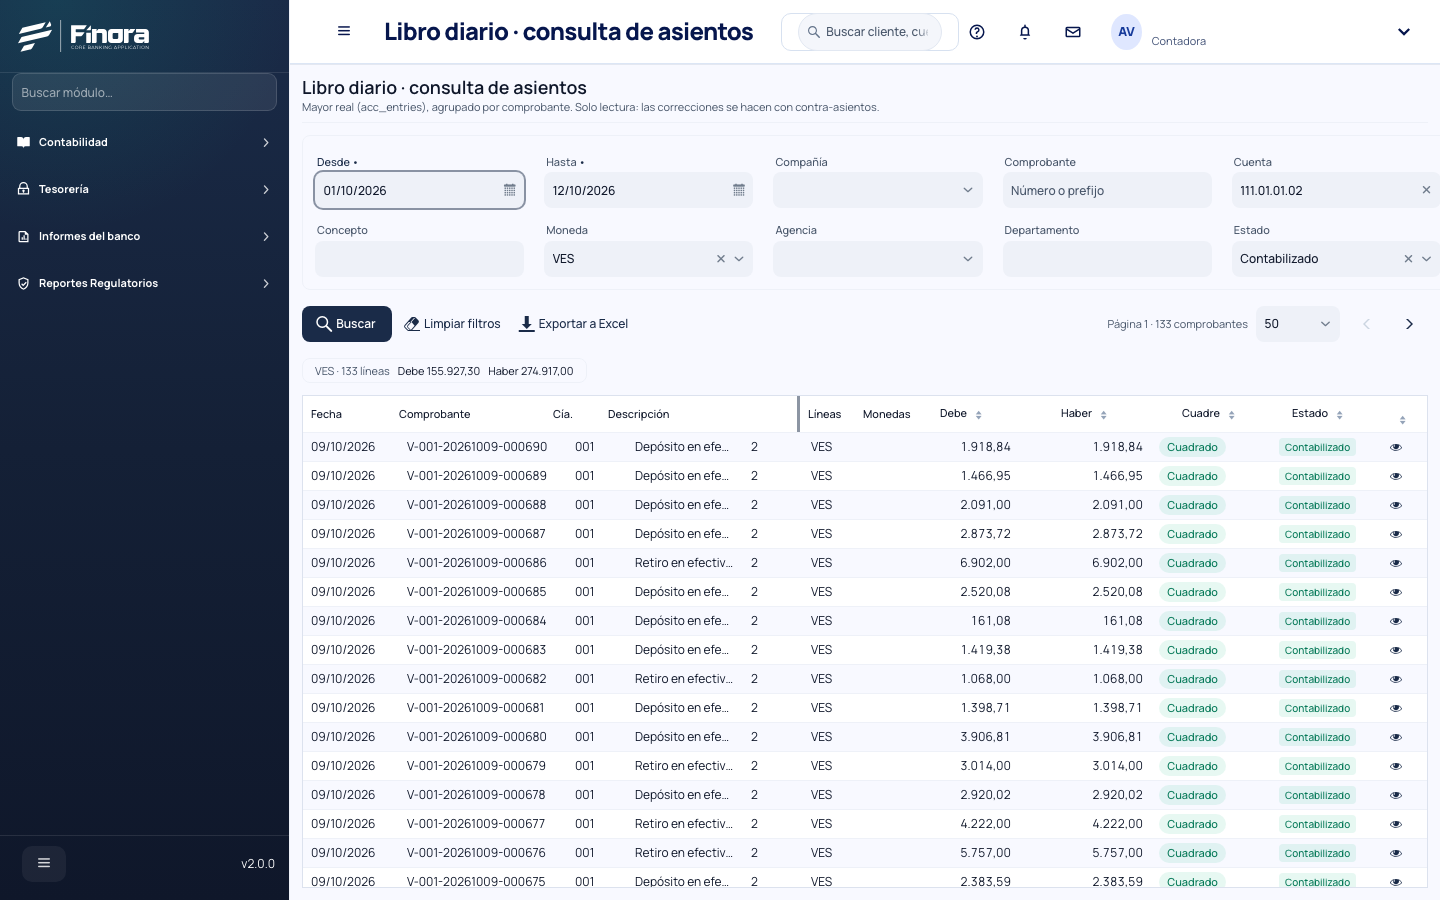The image size is (1440, 900).
Task: Open the Estado dropdown
Action: coord(1427,259)
